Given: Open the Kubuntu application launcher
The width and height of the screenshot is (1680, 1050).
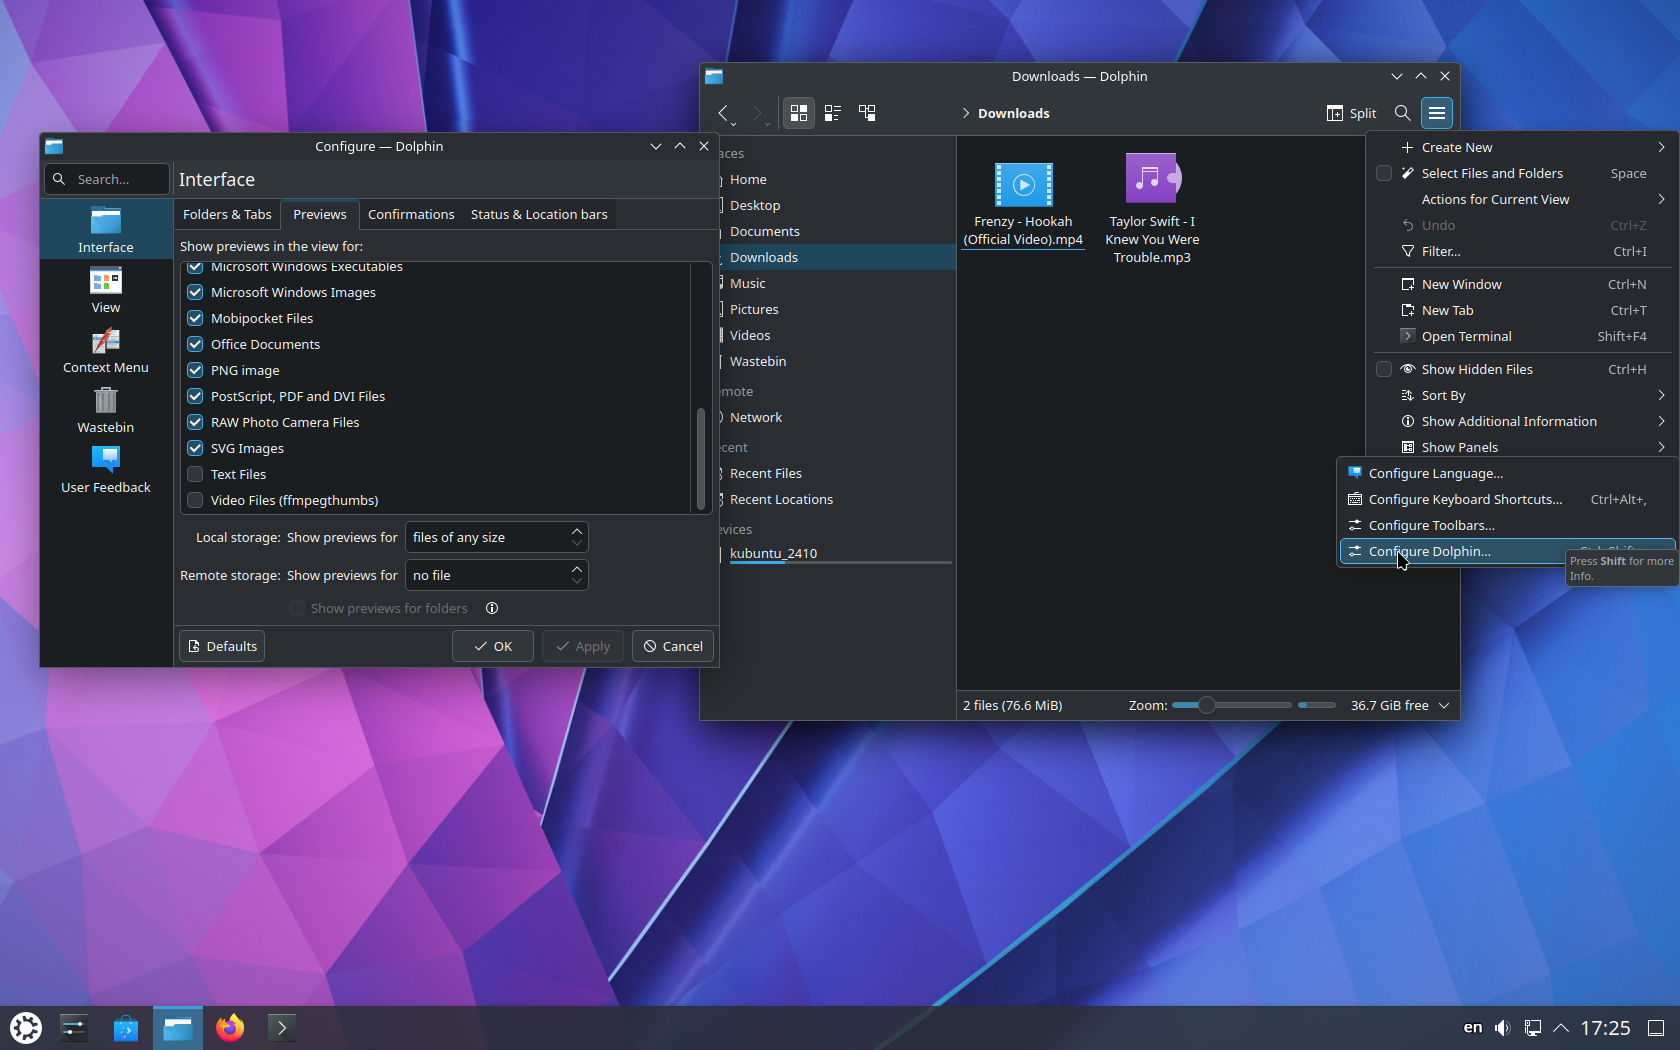Looking at the screenshot, I should 26,1027.
